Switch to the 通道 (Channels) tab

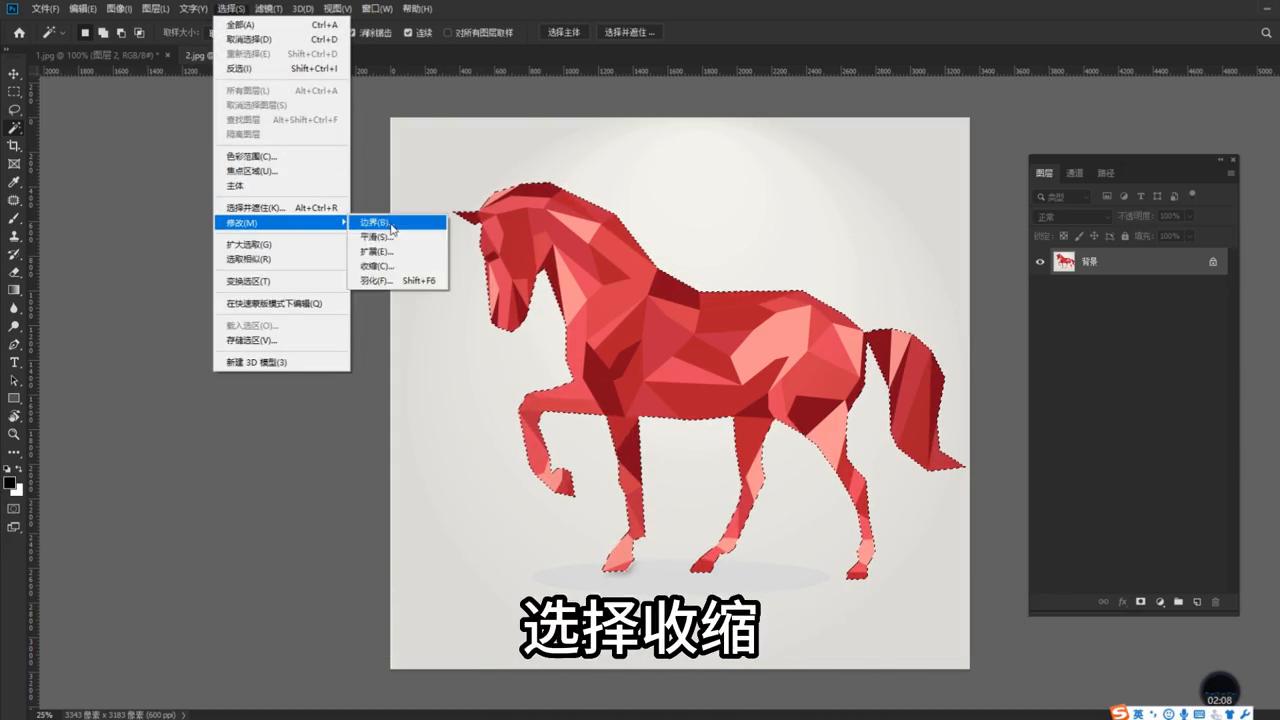pyautogui.click(x=1074, y=173)
